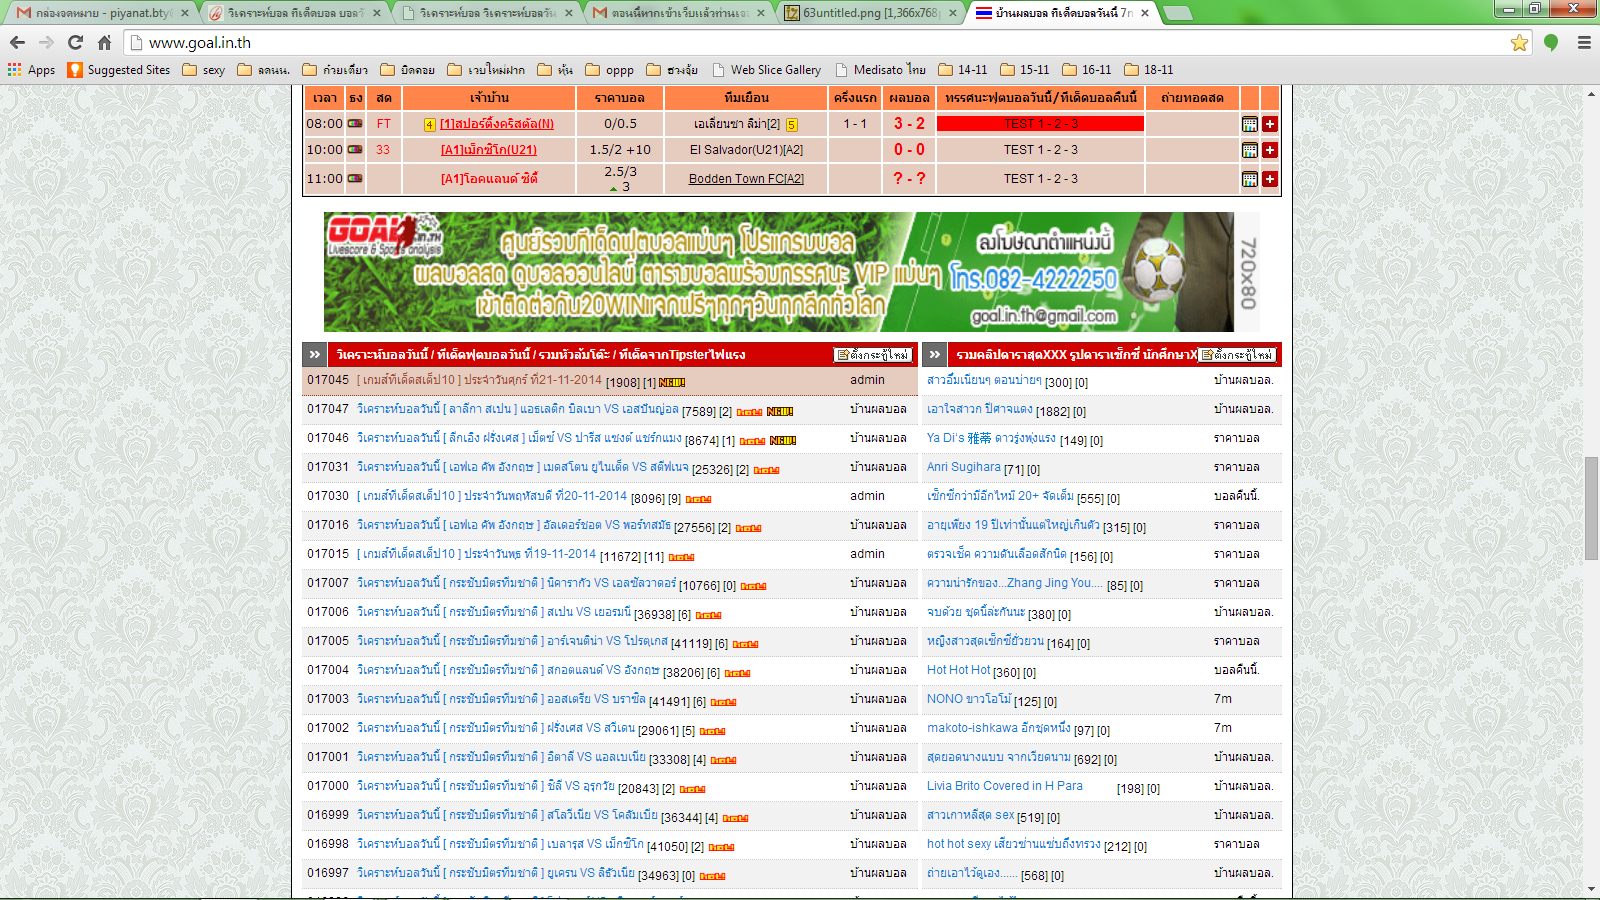Click the 3 - 2 result on the 08:00 row

click(909, 124)
